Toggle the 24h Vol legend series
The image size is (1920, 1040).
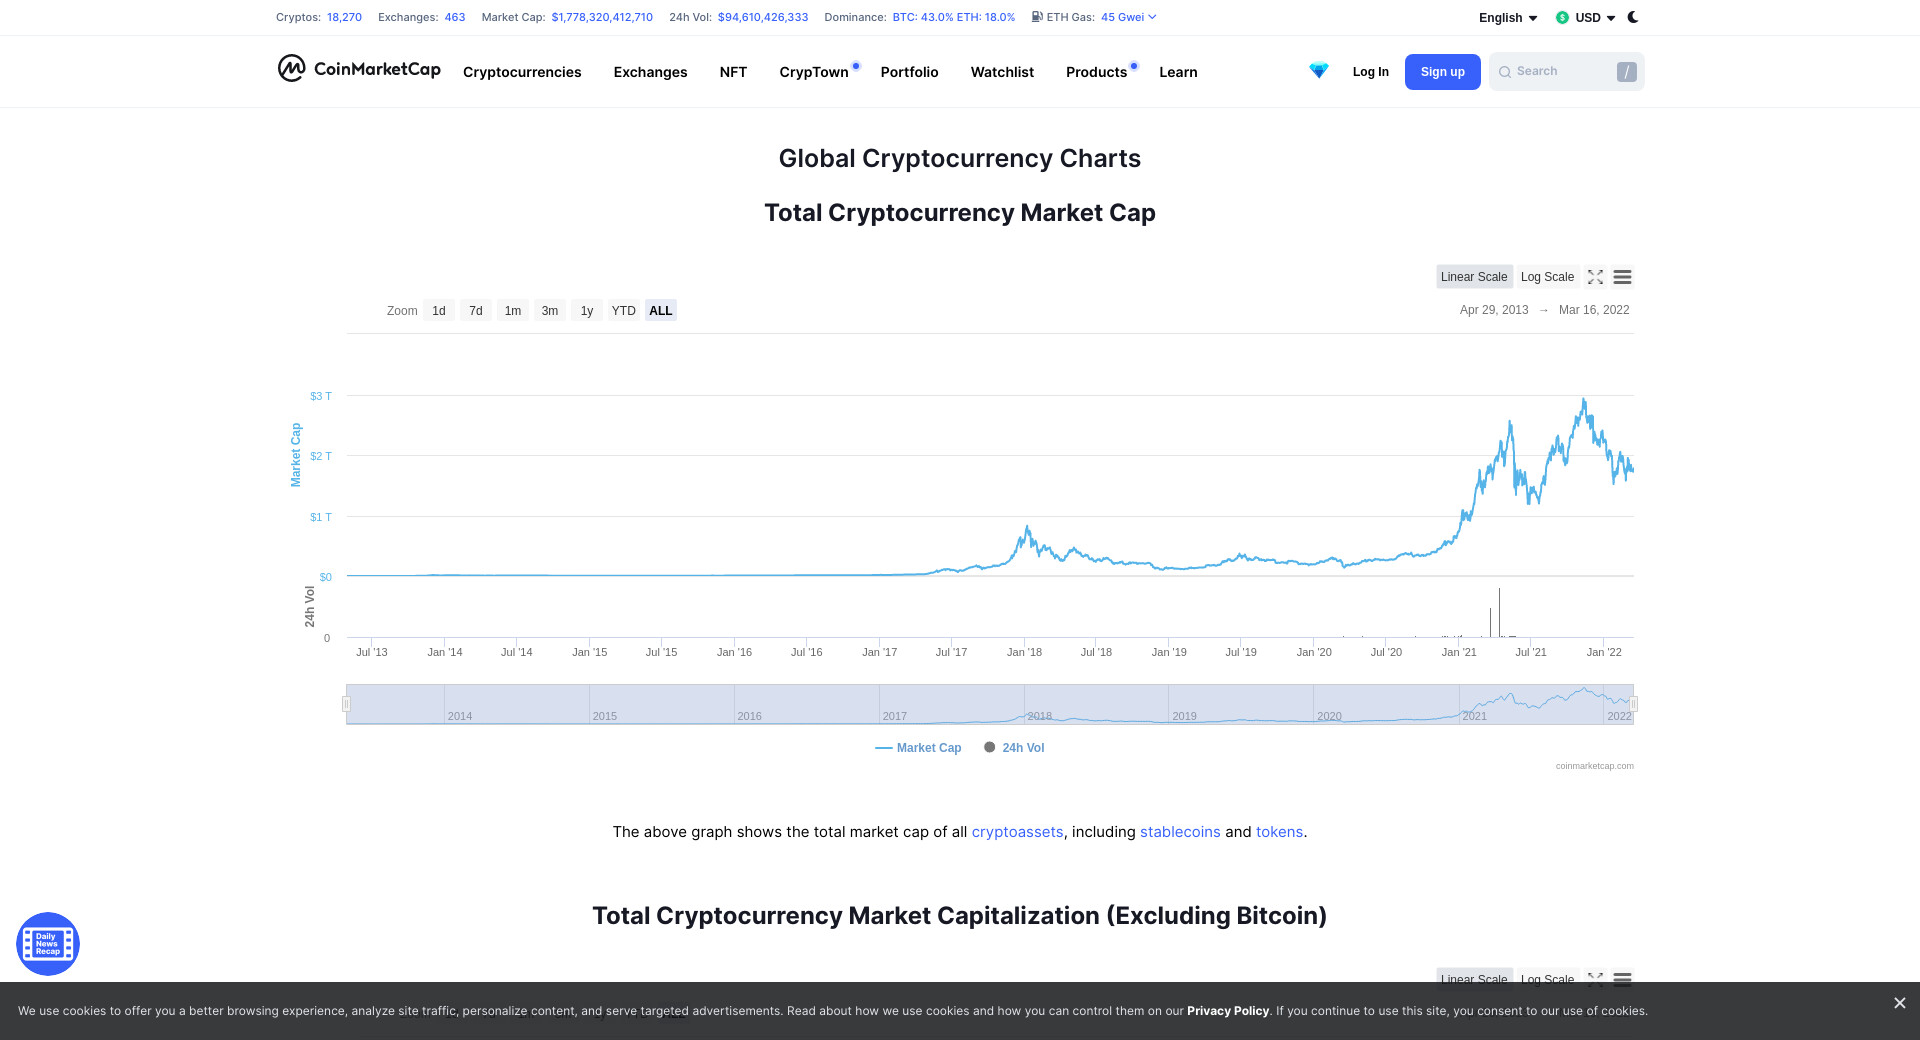tap(1014, 748)
